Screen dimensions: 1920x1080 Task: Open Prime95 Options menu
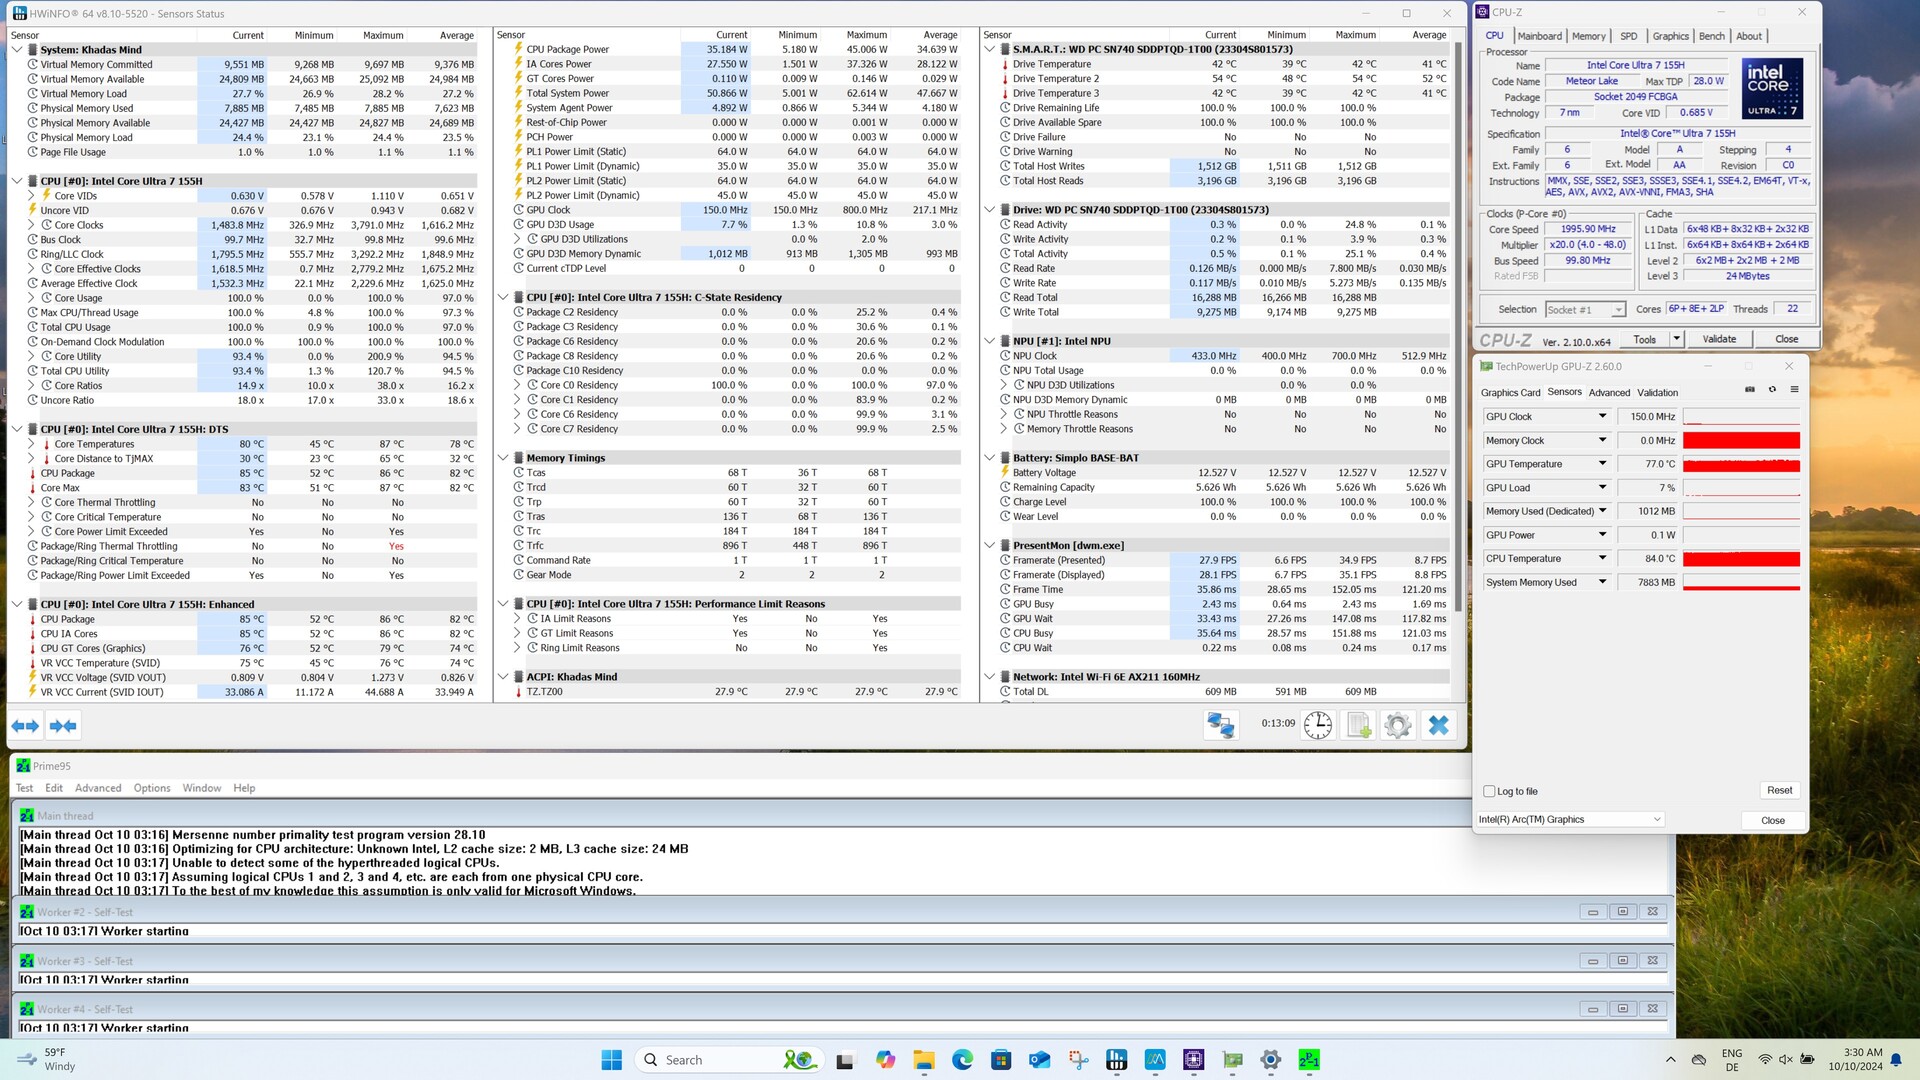(152, 788)
